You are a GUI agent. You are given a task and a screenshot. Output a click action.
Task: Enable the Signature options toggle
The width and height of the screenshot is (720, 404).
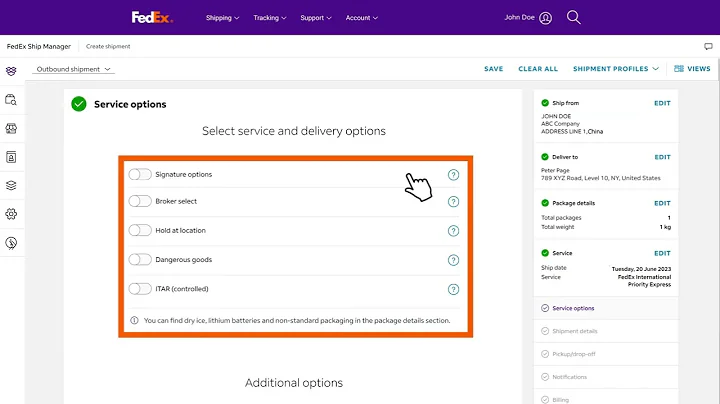[x=140, y=174]
